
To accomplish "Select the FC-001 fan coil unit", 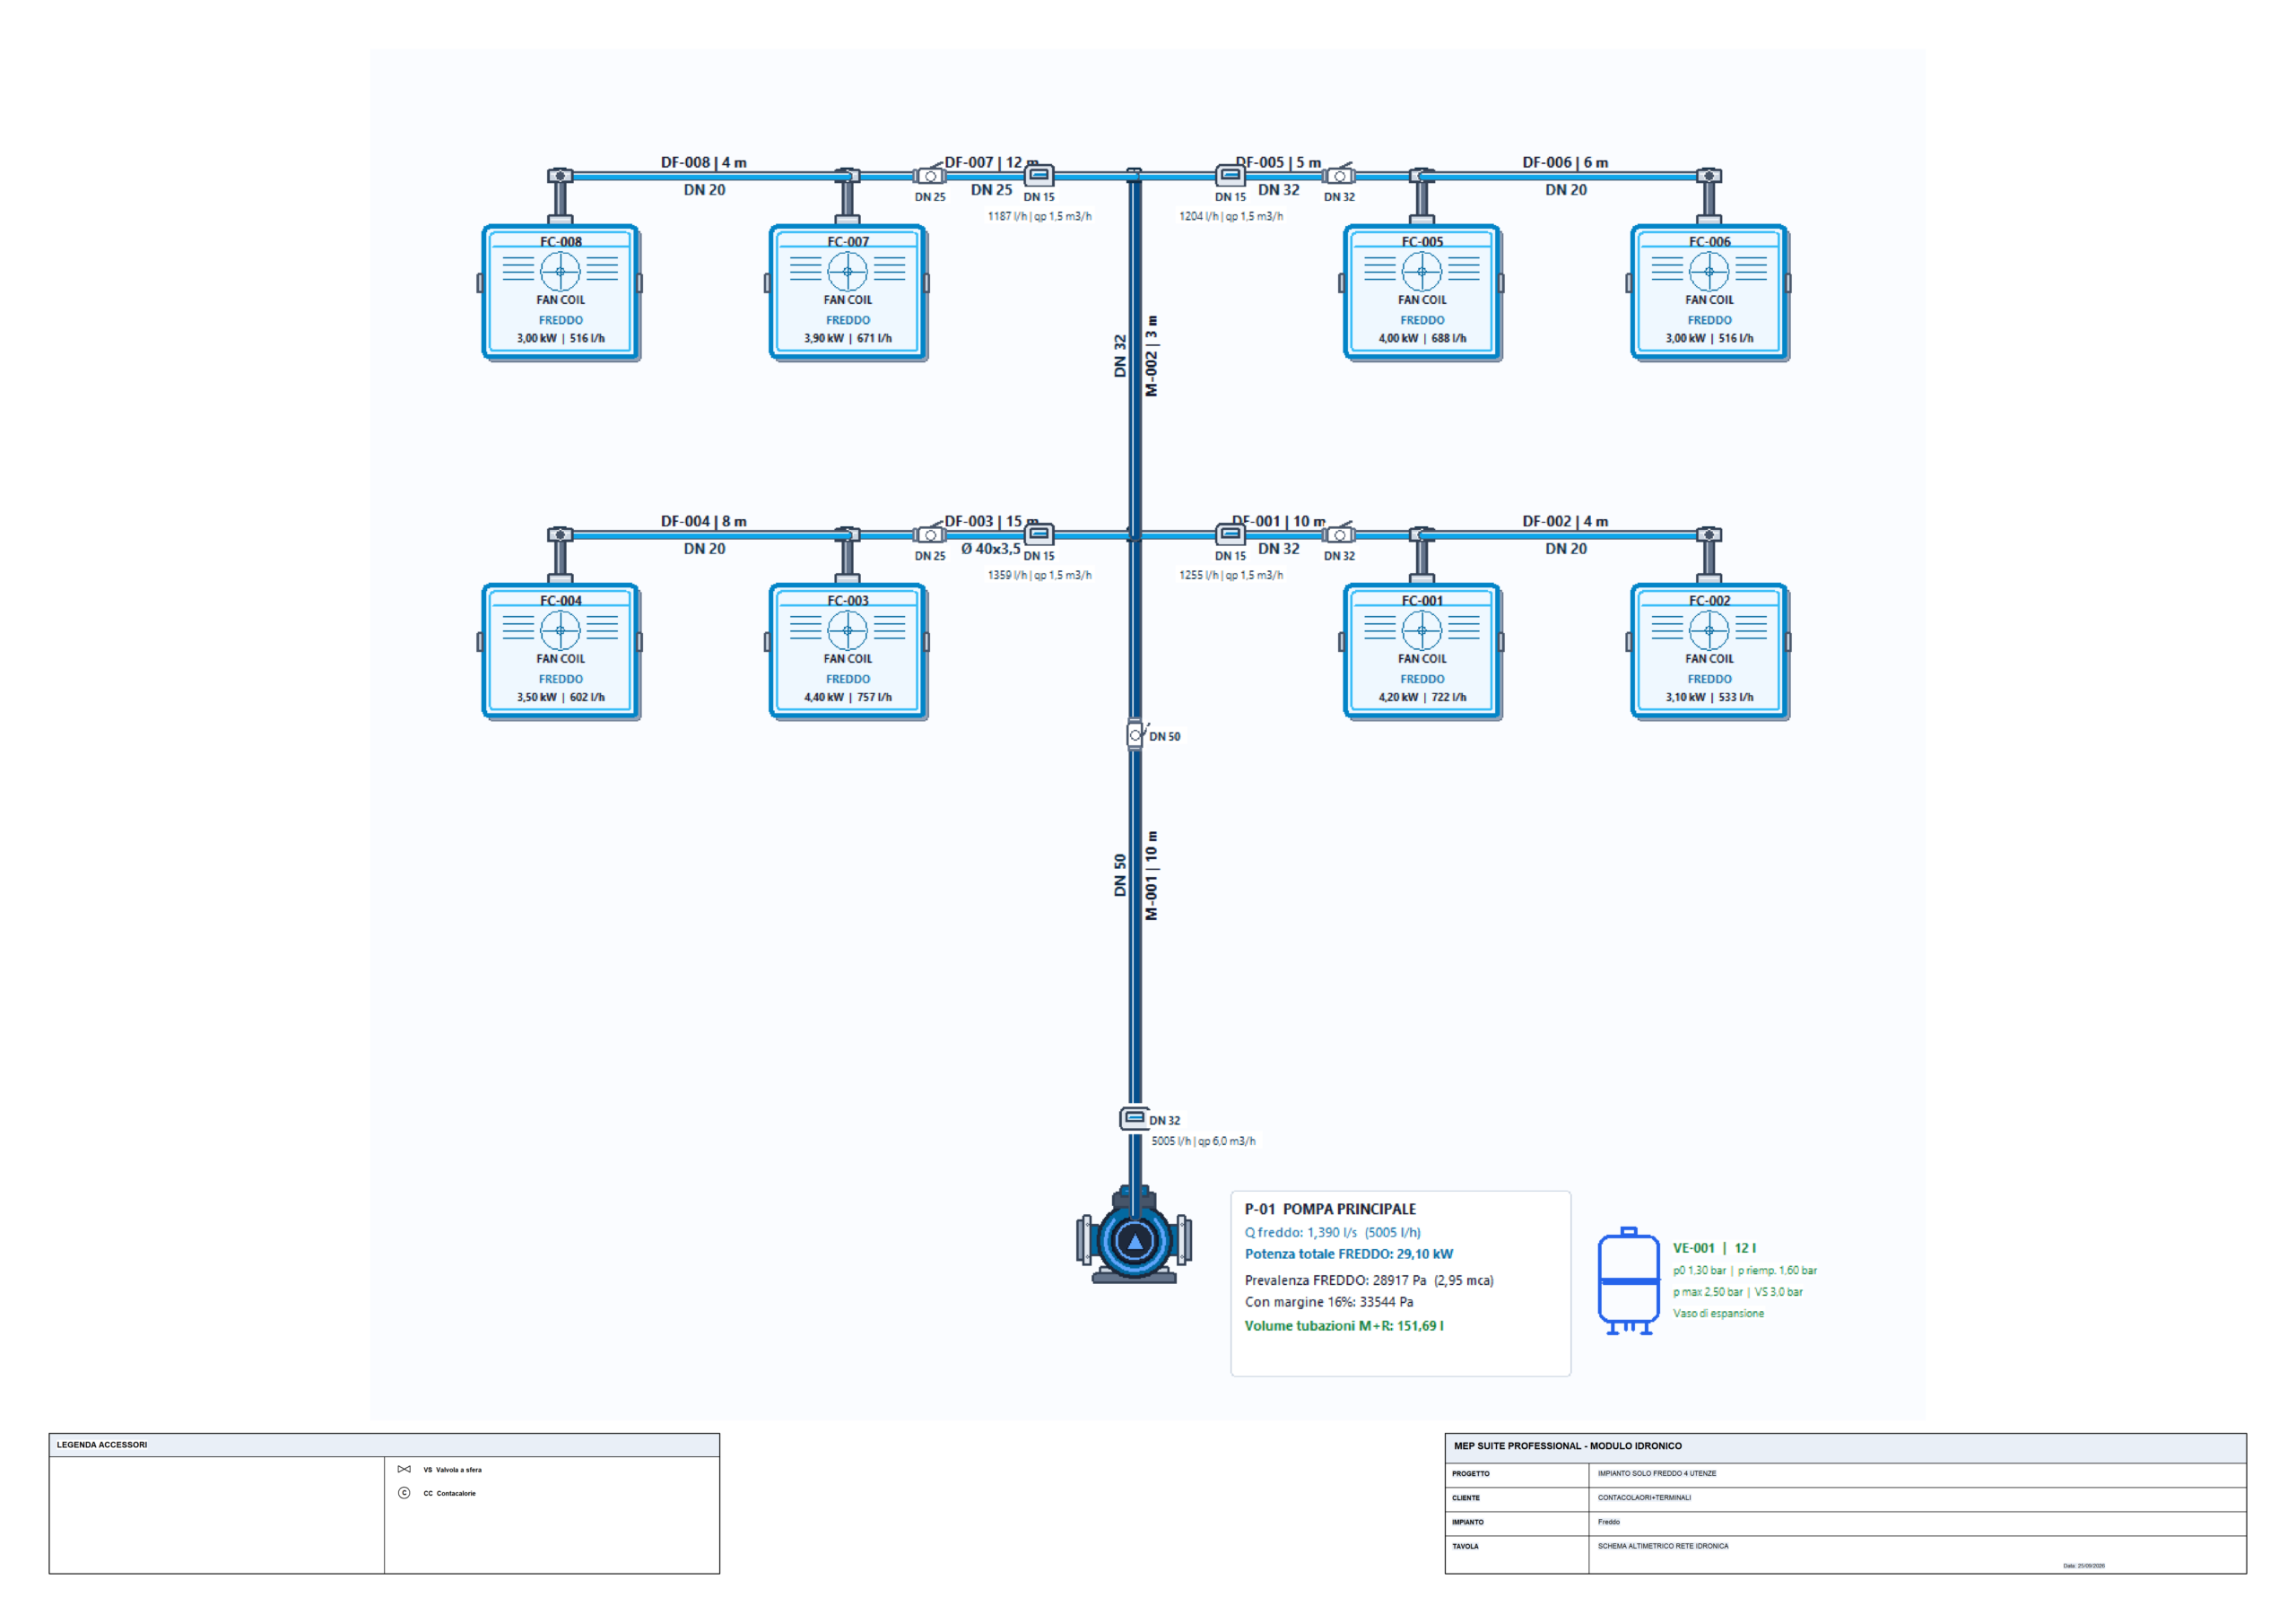I will click(1422, 651).
